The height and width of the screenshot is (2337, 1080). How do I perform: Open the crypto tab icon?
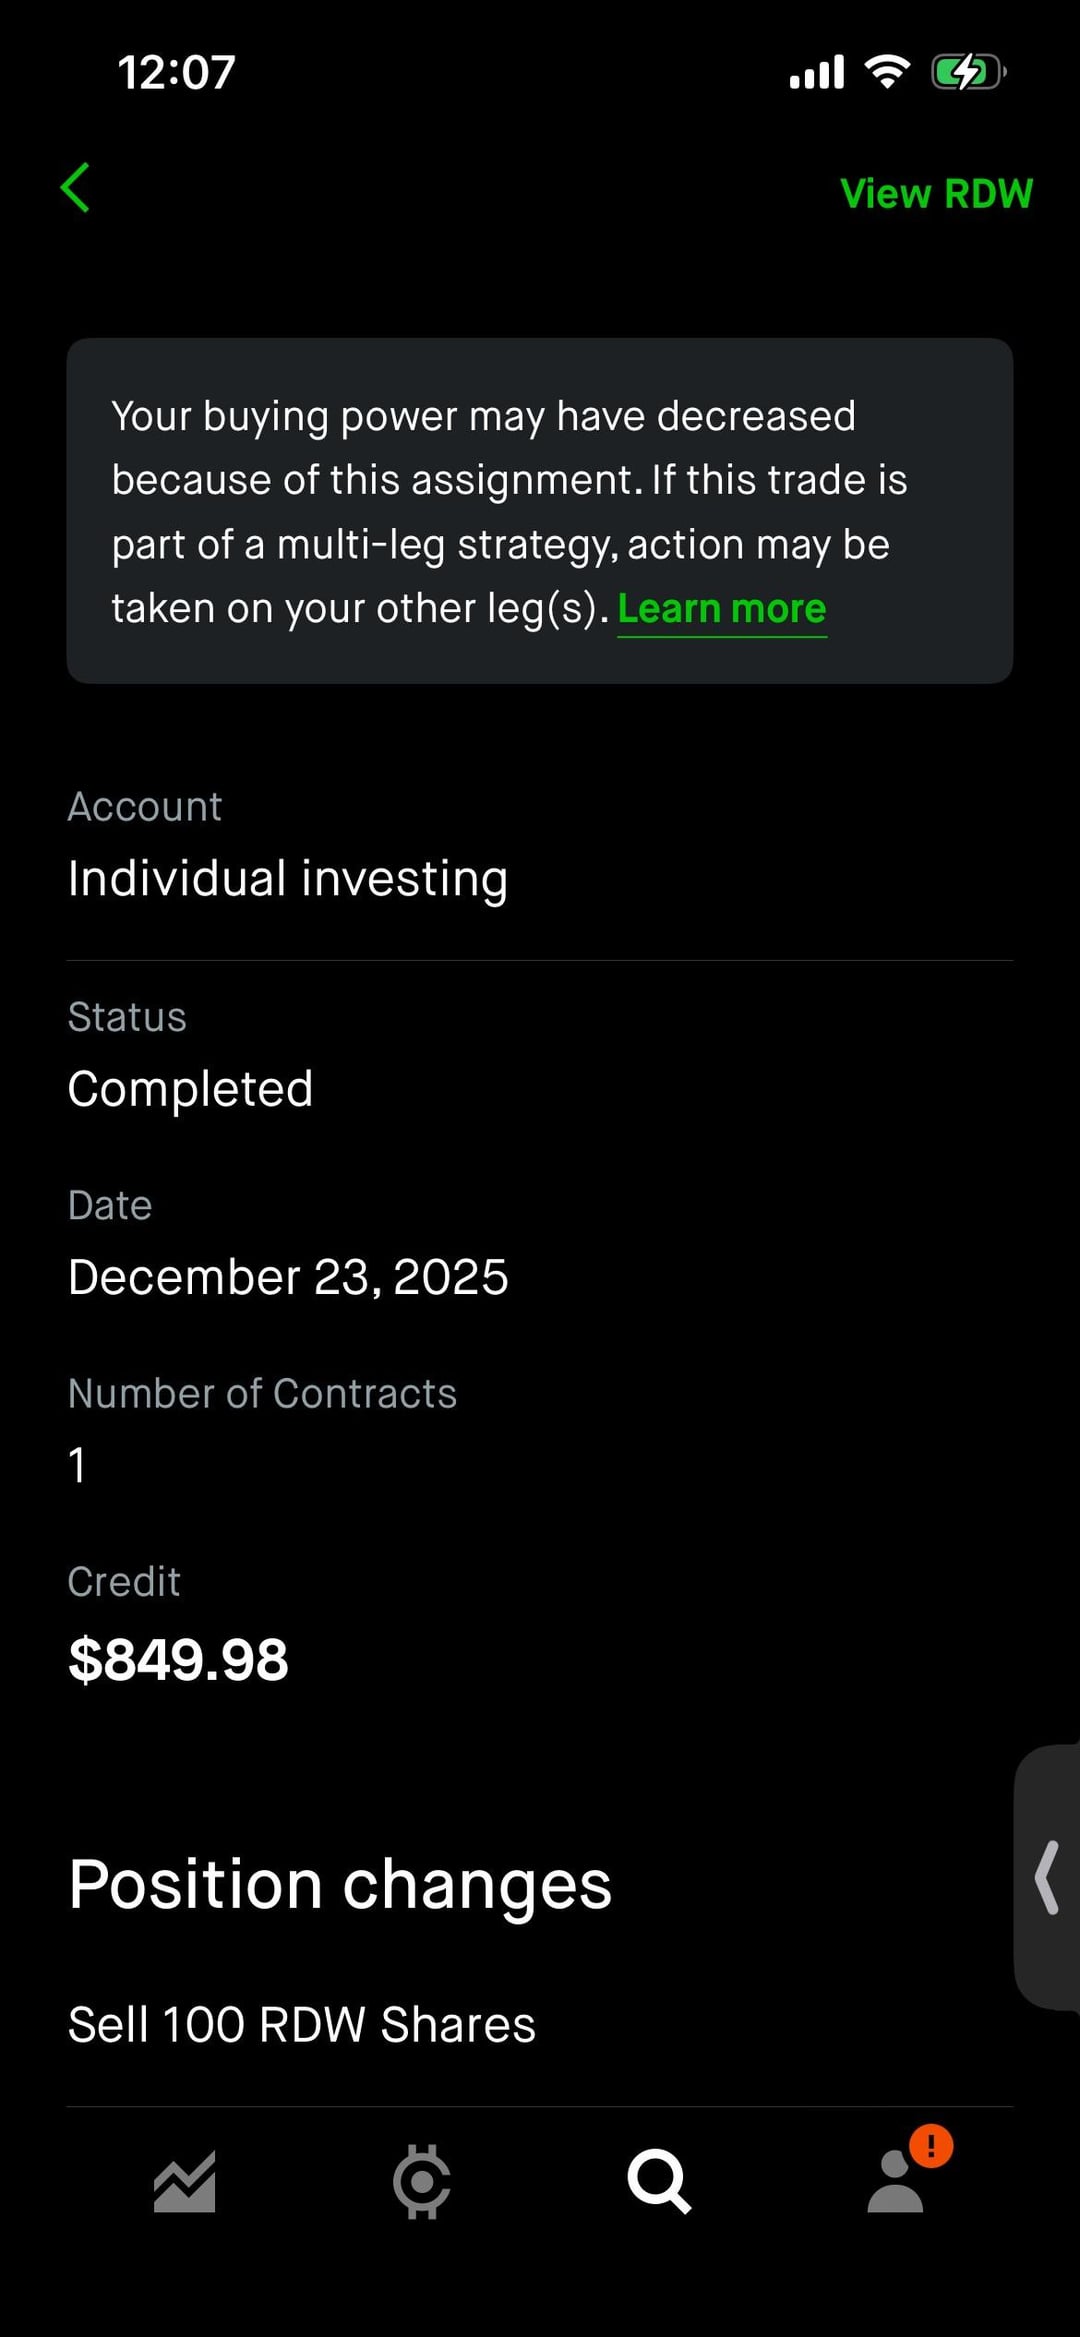[x=421, y=2181]
